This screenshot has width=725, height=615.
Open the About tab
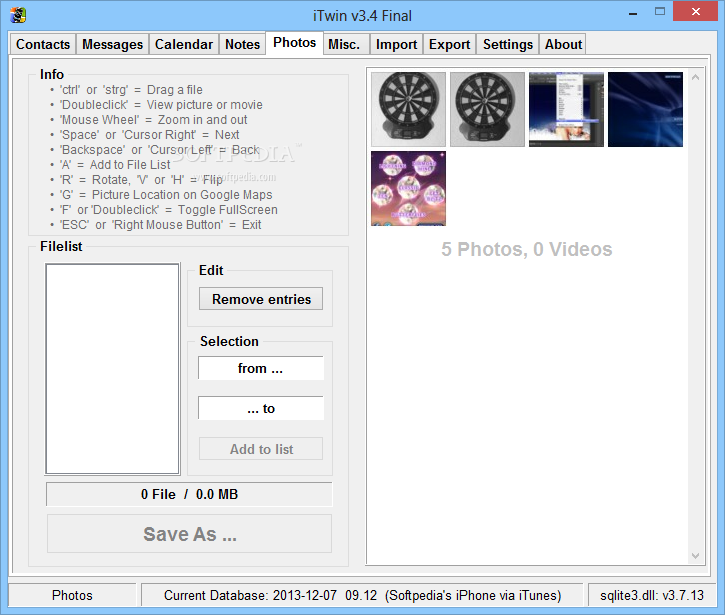point(563,44)
